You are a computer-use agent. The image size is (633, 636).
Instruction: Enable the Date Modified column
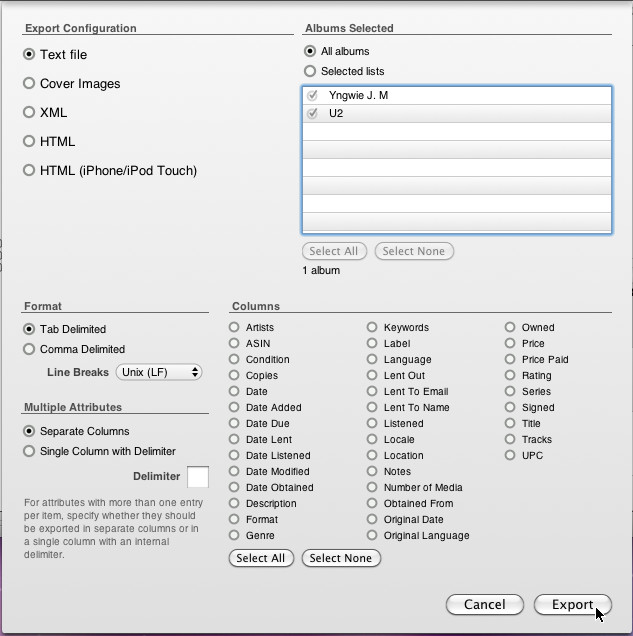coord(234,471)
